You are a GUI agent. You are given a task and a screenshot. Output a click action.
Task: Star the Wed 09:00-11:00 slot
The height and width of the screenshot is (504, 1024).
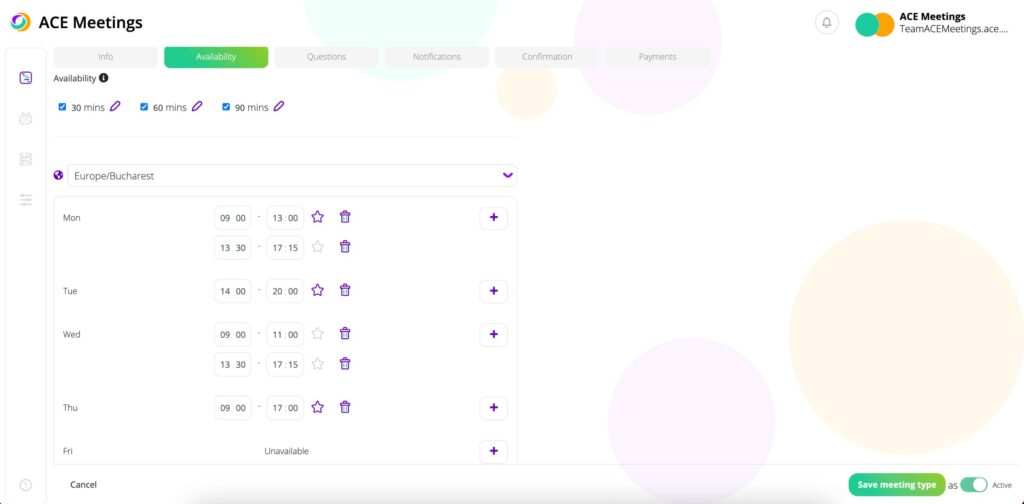tap(317, 334)
